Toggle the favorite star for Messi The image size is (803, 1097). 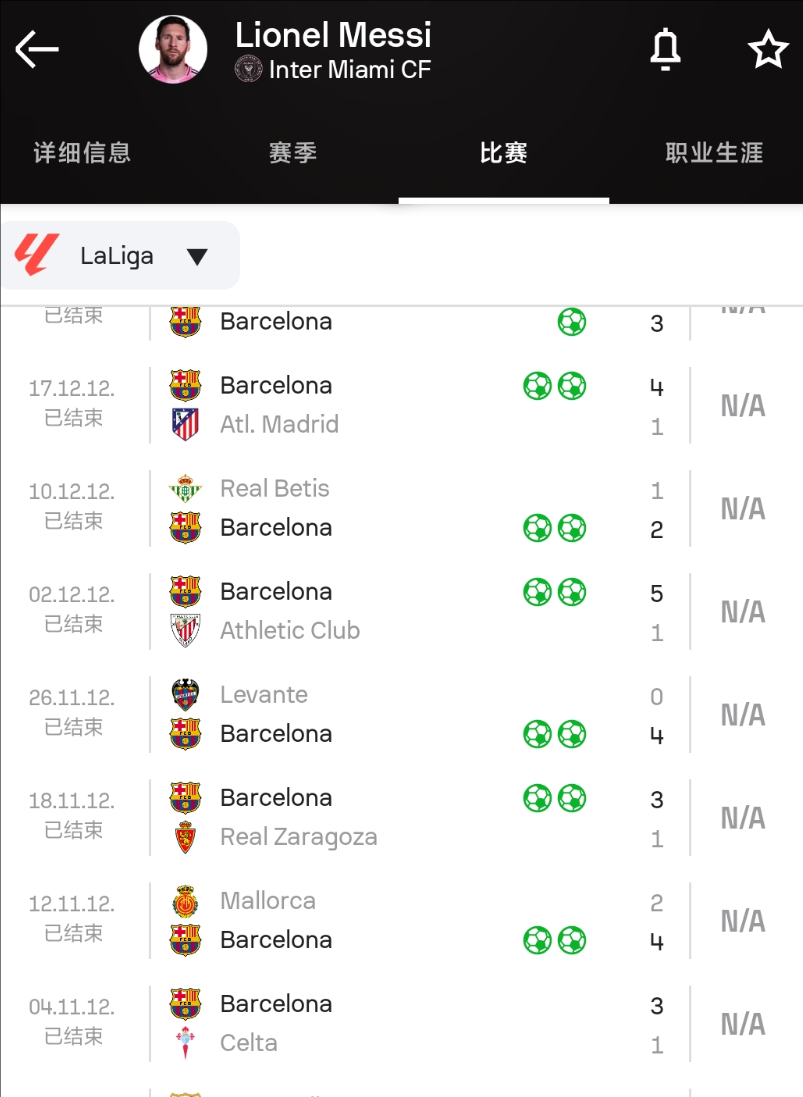point(768,49)
